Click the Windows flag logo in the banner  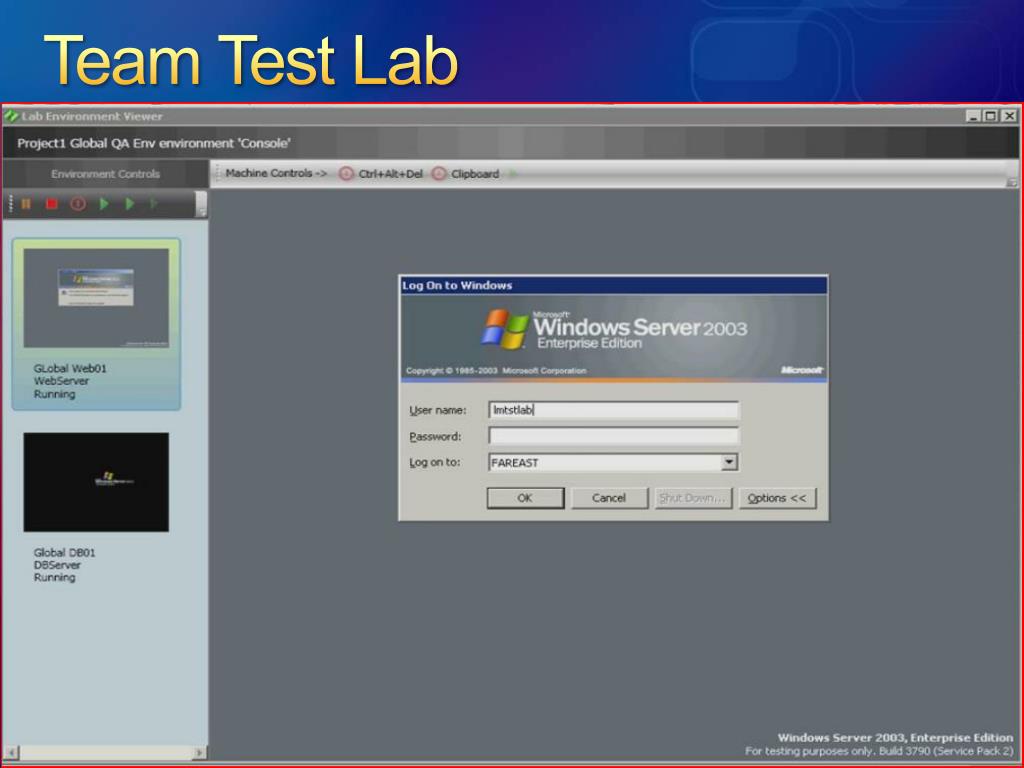tap(505, 328)
